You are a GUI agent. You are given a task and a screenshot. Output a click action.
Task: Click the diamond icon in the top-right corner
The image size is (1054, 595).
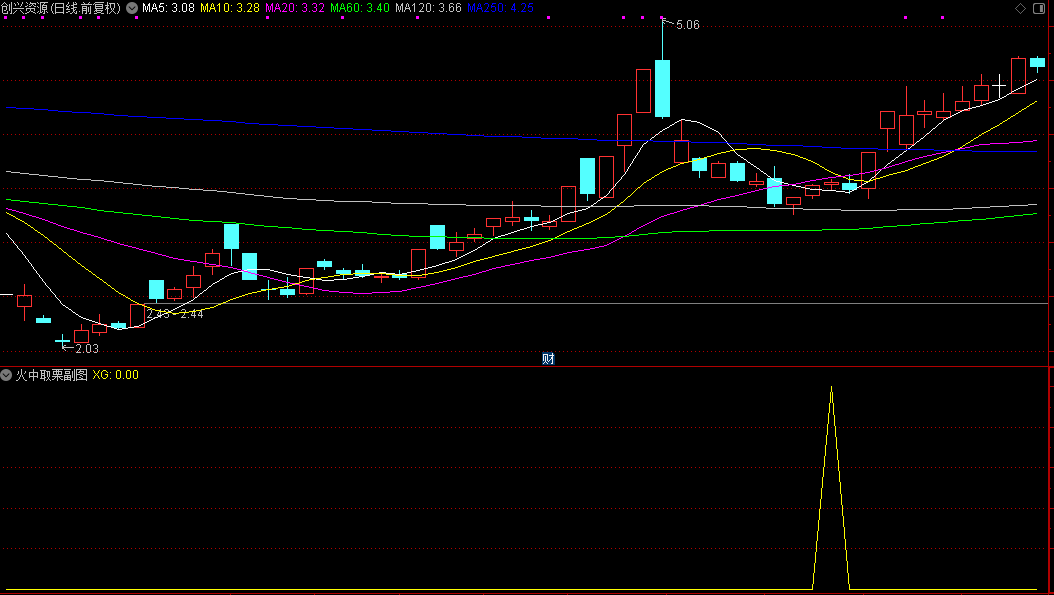coord(1020,8)
